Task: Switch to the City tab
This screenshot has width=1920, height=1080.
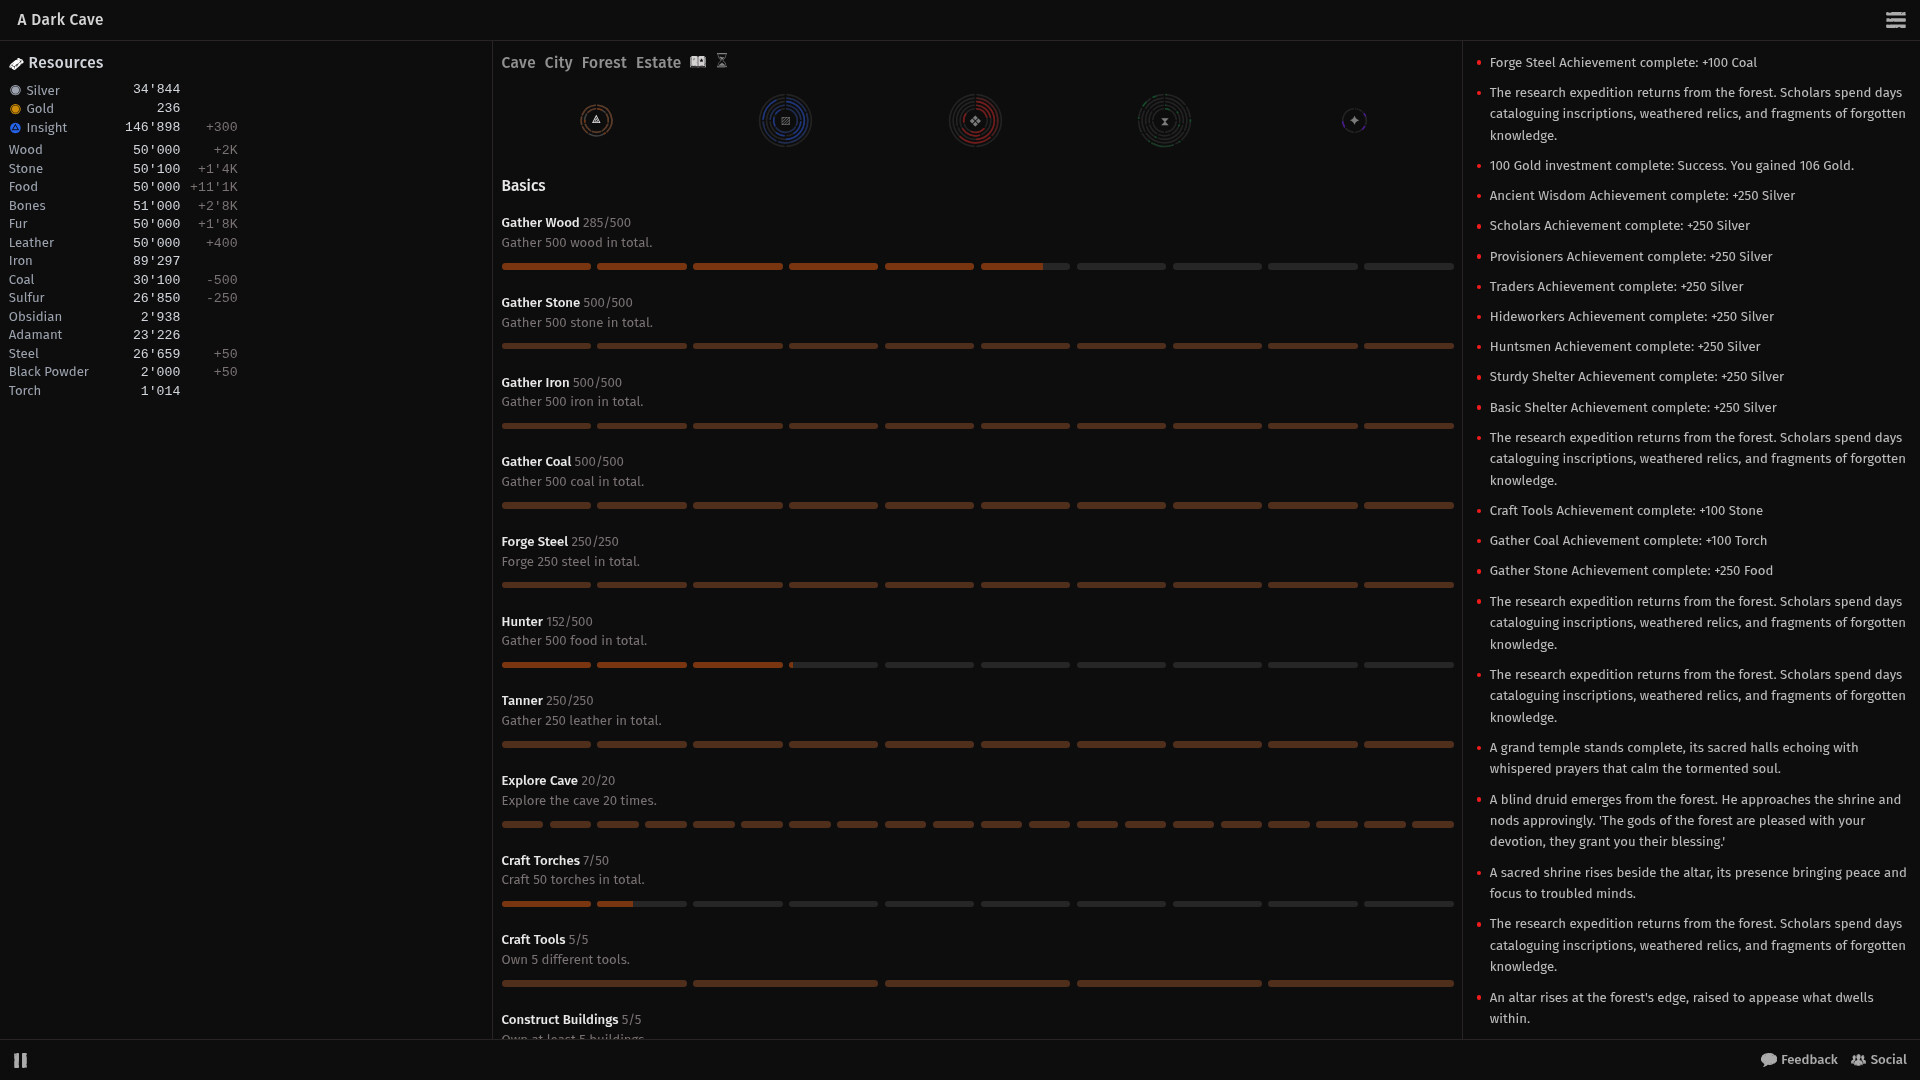Action: click(558, 62)
